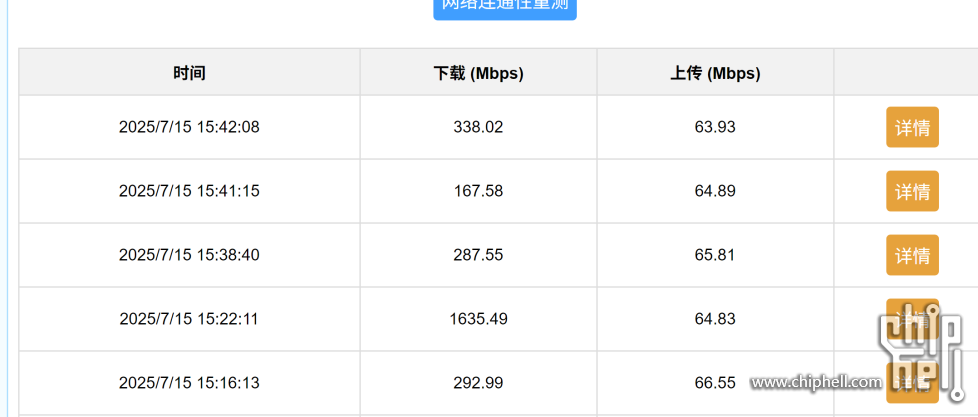Click the 63.93 upload speed value
Image resolution: width=978 pixels, height=417 pixels.
click(715, 127)
